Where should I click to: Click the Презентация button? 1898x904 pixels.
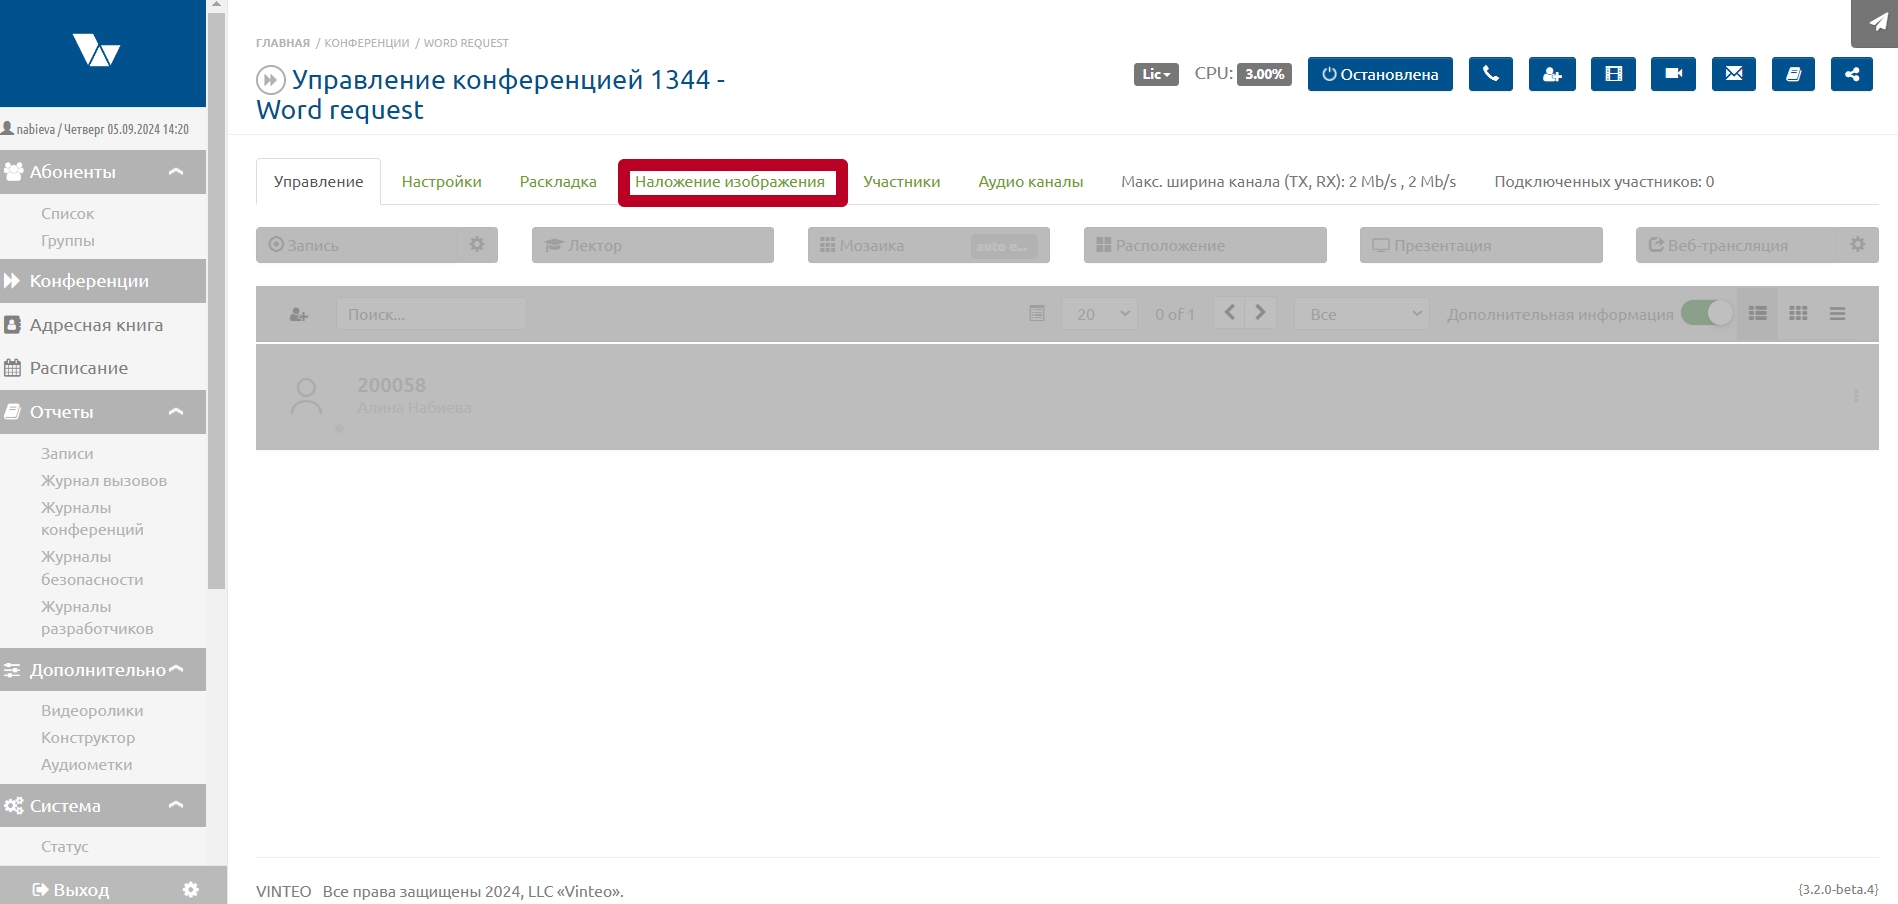pyautogui.click(x=1481, y=245)
